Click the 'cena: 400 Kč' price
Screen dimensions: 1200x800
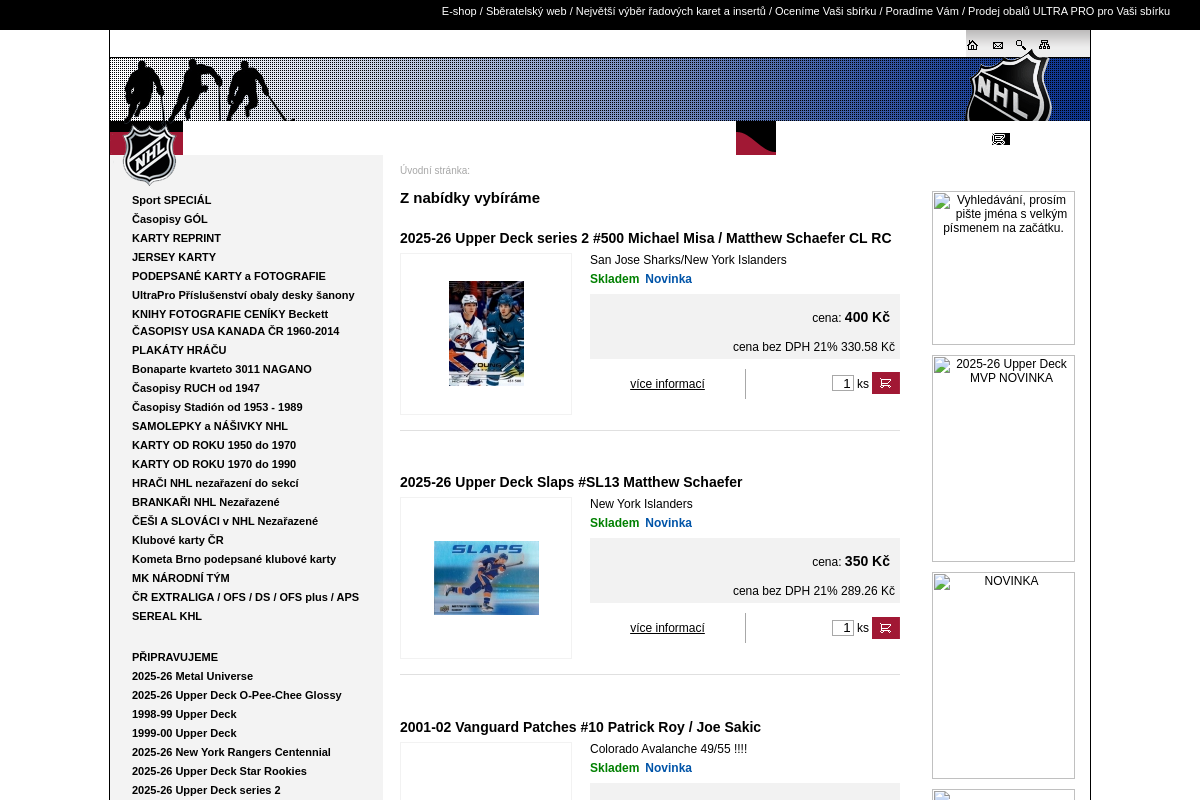coord(851,317)
